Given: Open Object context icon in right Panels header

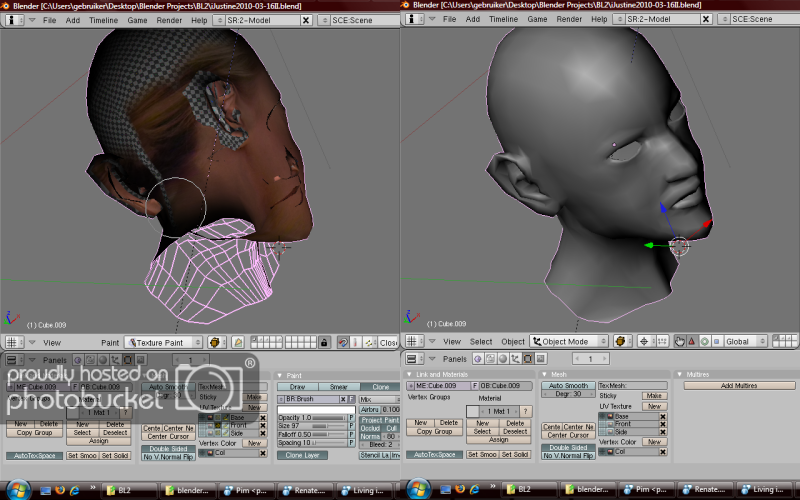Looking at the screenshot, I should [x=515, y=359].
